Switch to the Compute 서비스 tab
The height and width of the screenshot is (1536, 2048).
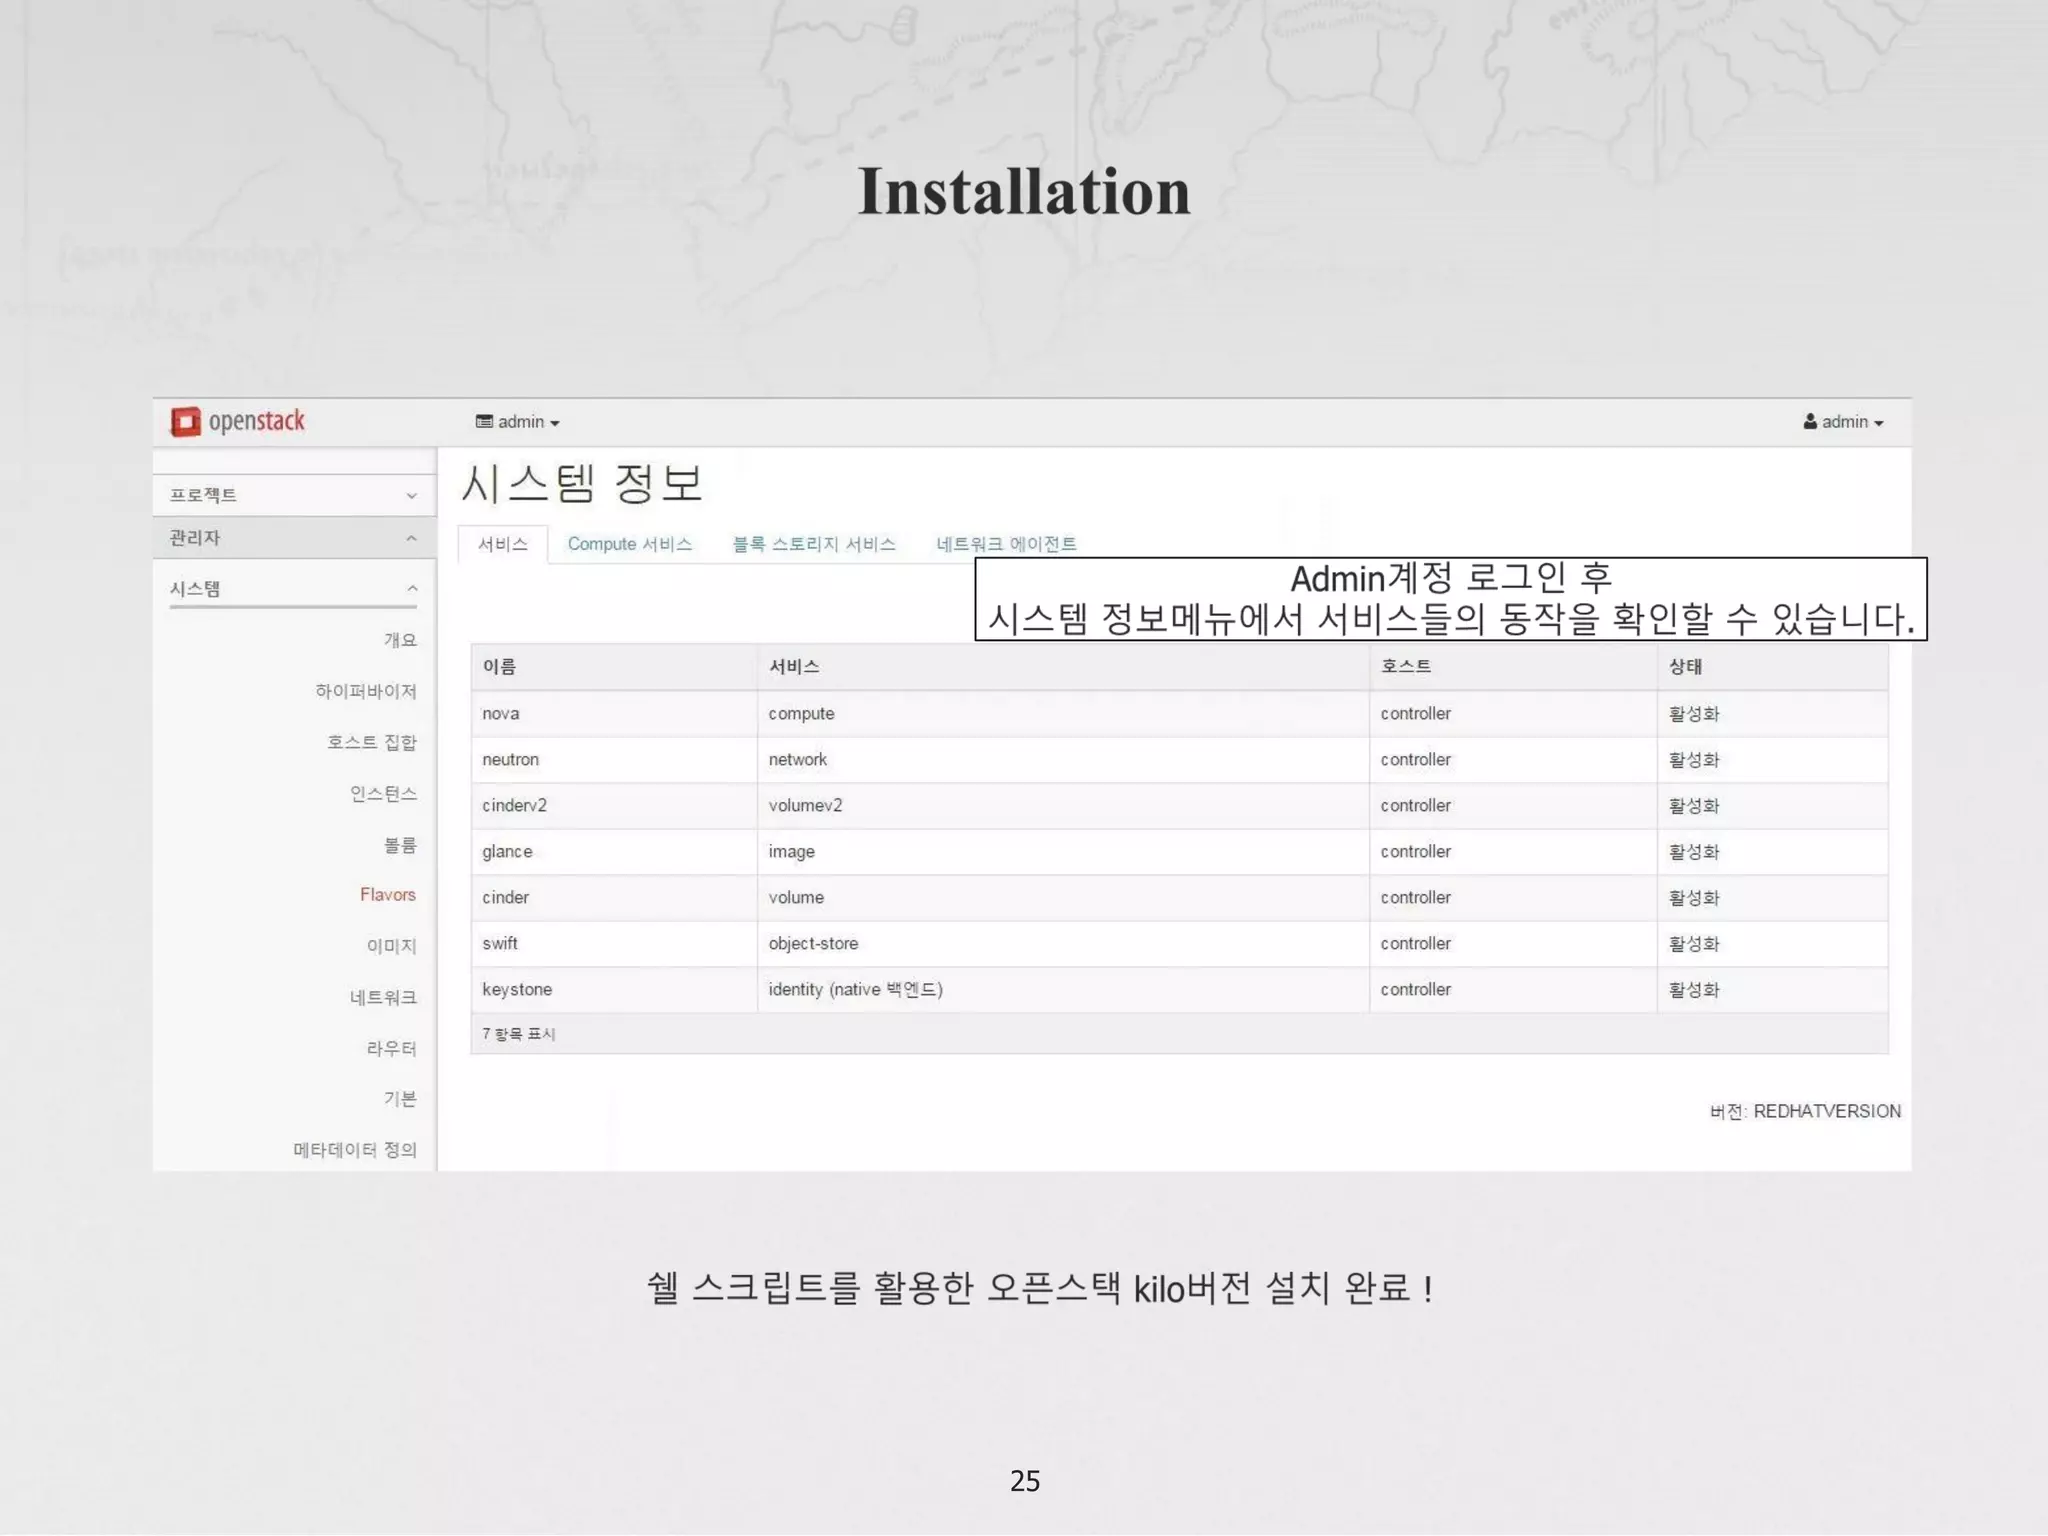(x=629, y=544)
